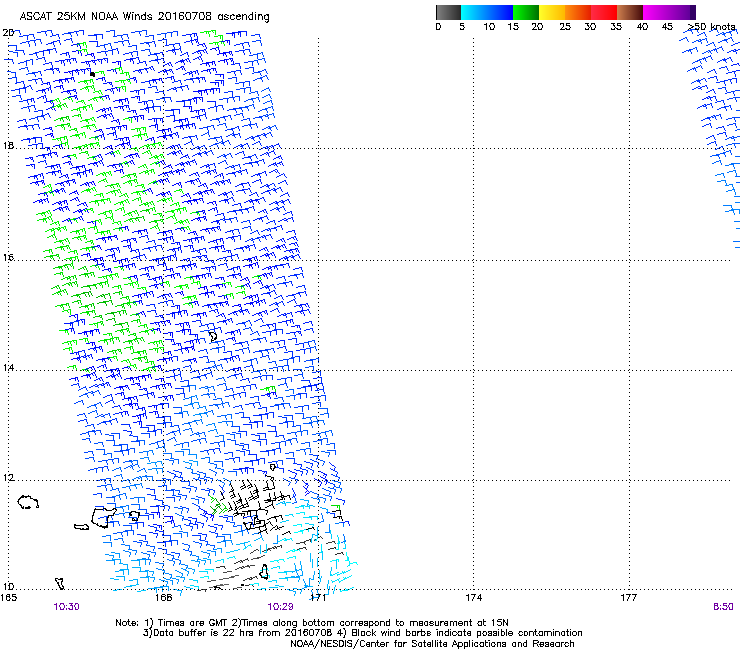The image size is (740, 650).
Task: Click the longitude label "177"
Action: coord(629,598)
